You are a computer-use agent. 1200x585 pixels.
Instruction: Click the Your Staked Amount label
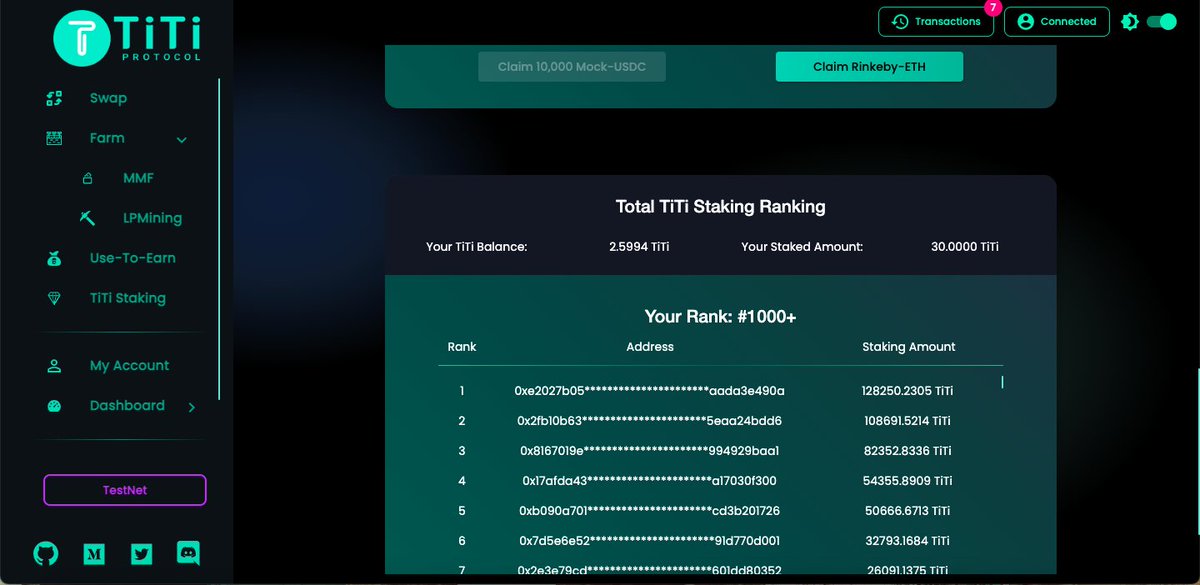[802, 247]
